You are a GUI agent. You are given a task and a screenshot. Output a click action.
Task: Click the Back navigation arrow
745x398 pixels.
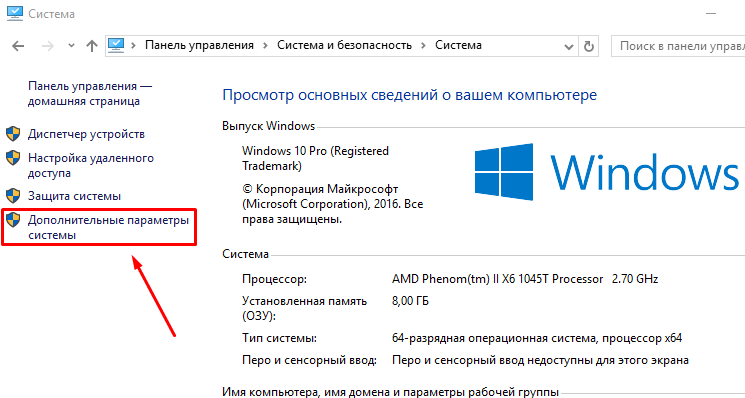click(18, 46)
